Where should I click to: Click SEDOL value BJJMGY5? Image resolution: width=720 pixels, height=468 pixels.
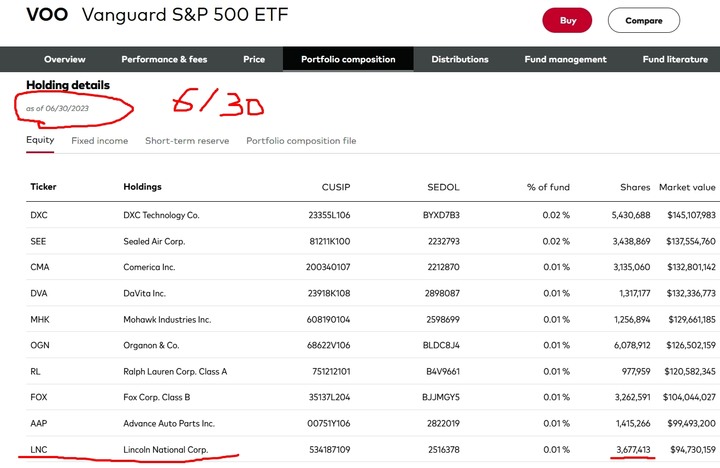pos(441,397)
